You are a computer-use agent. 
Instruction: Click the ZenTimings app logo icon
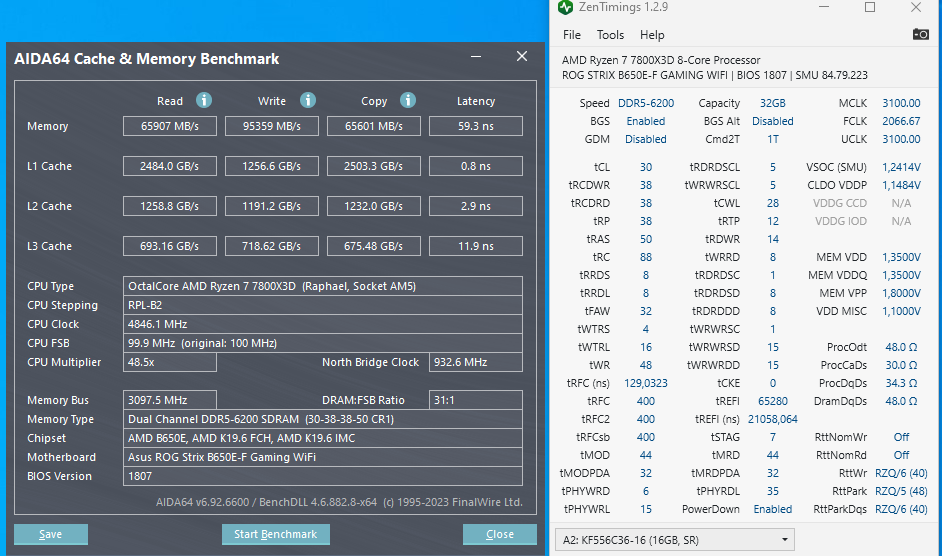point(565,7)
